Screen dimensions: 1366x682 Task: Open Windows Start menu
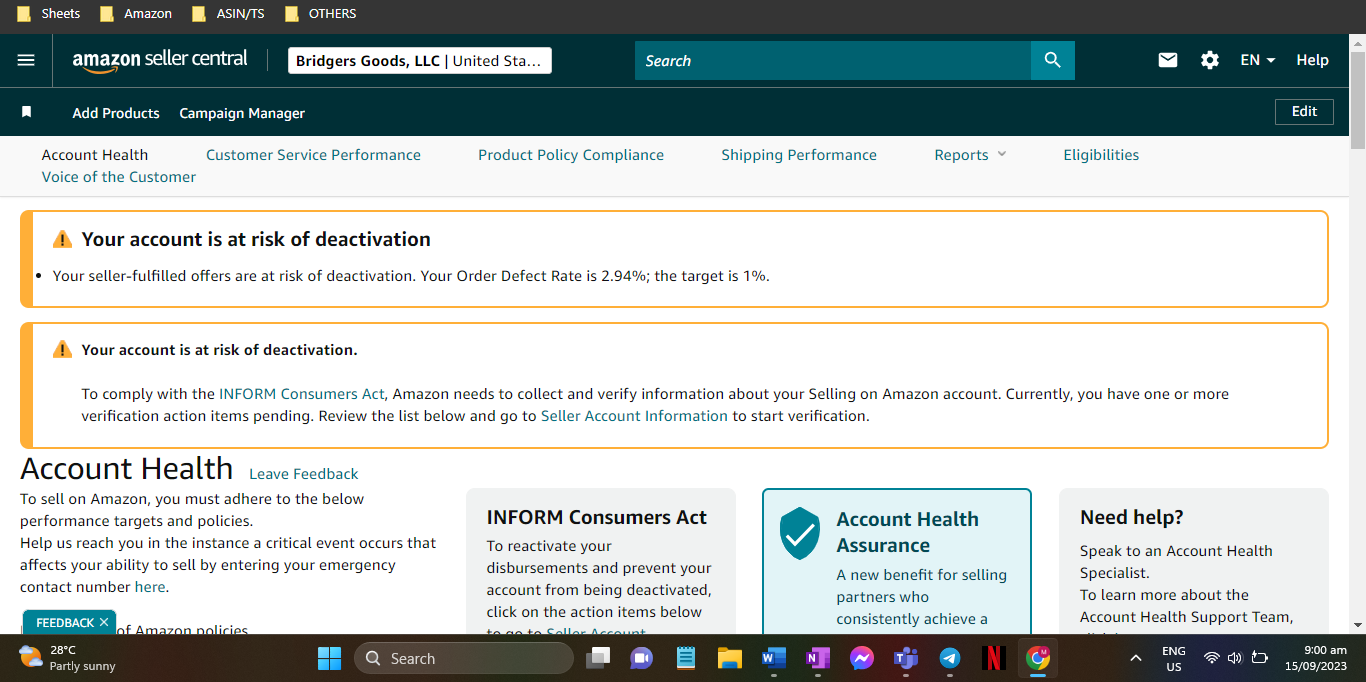point(329,658)
